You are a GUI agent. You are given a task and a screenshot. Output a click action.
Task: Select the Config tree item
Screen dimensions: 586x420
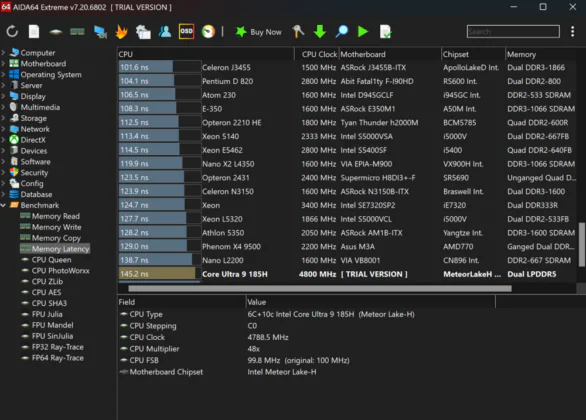[x=32, y=183]
